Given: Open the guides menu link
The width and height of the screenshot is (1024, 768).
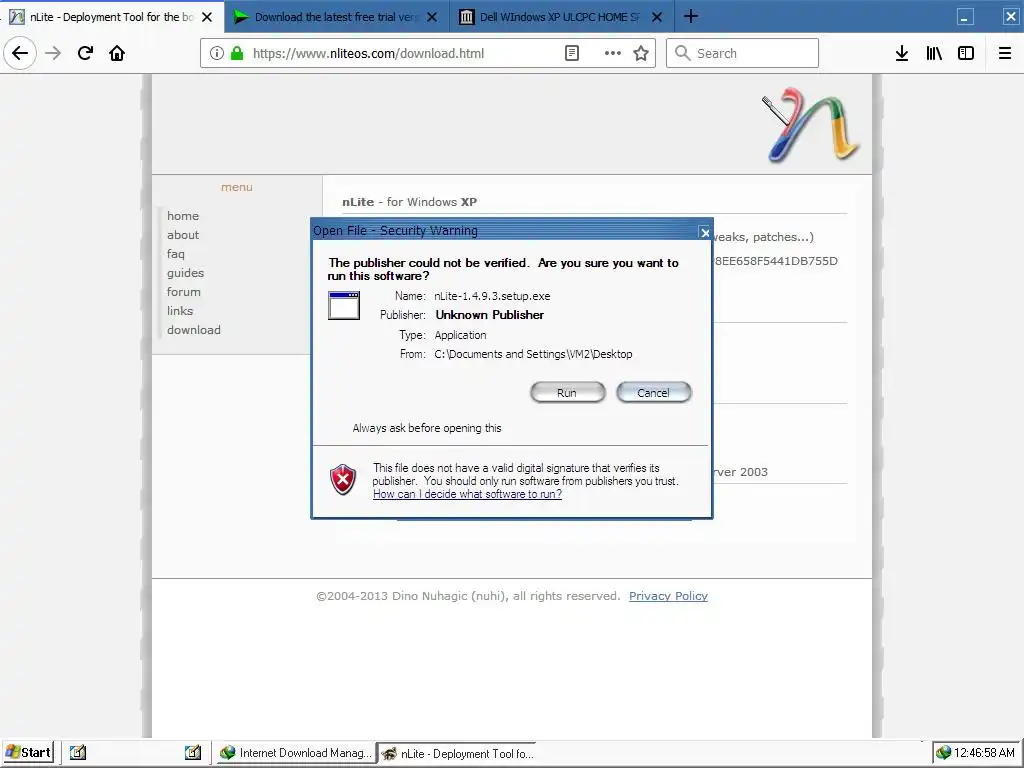Looking at the screenshot, I should coord(185,273).
